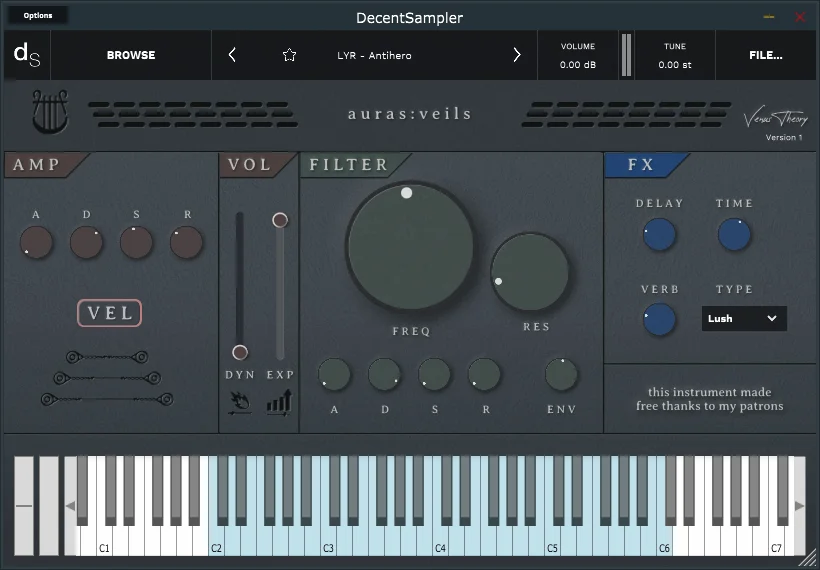Open the reverb TYPE Lush dropdown
This screenshot has width=820, height=570.
click(x=744, y=318)
